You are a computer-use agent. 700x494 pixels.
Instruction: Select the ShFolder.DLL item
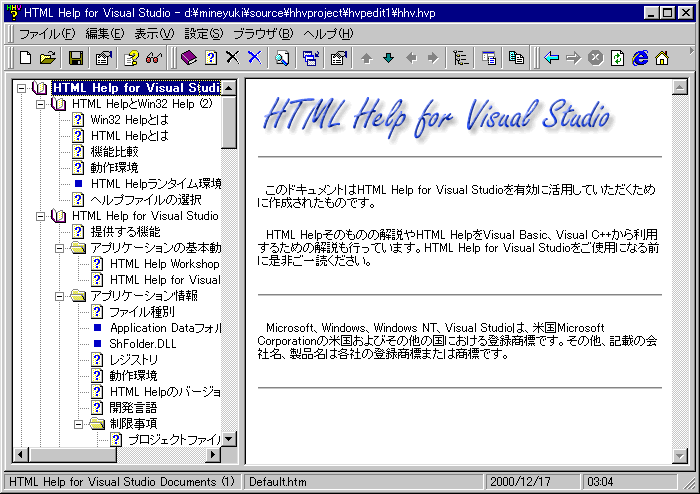[143, 344]
